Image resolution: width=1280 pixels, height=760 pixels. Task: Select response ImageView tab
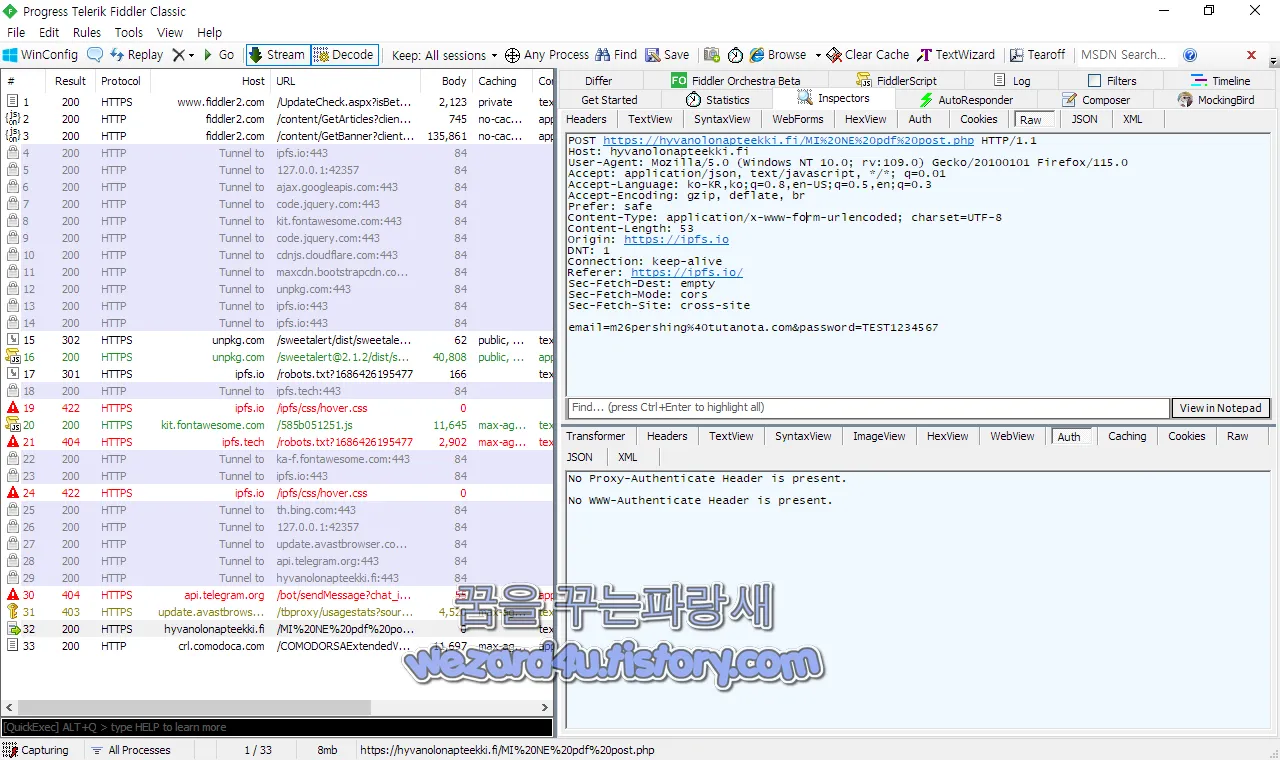878,436
